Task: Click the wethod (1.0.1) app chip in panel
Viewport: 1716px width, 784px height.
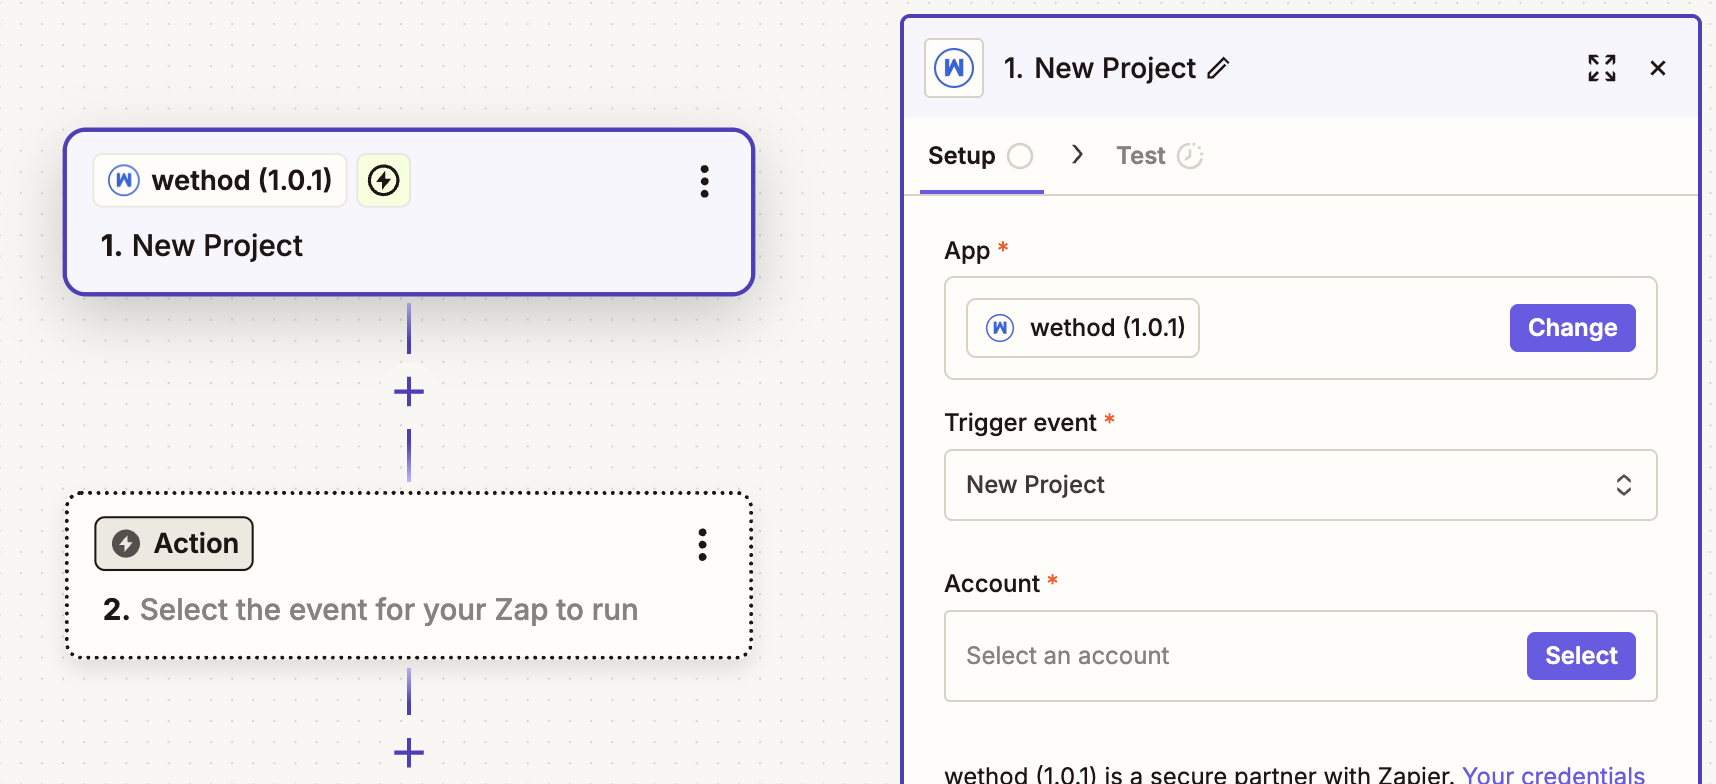Action: (1083, 328)
